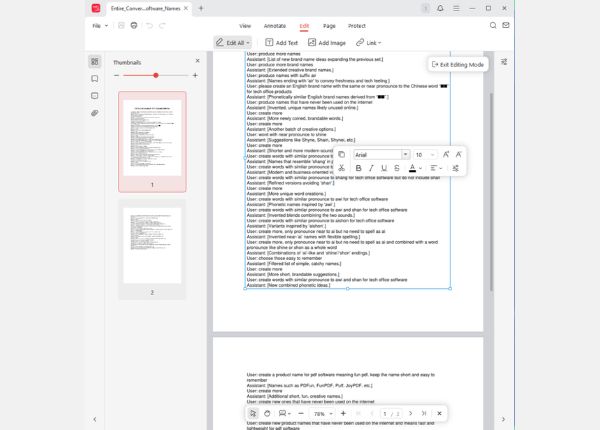Open the View tab

(245, 26)
